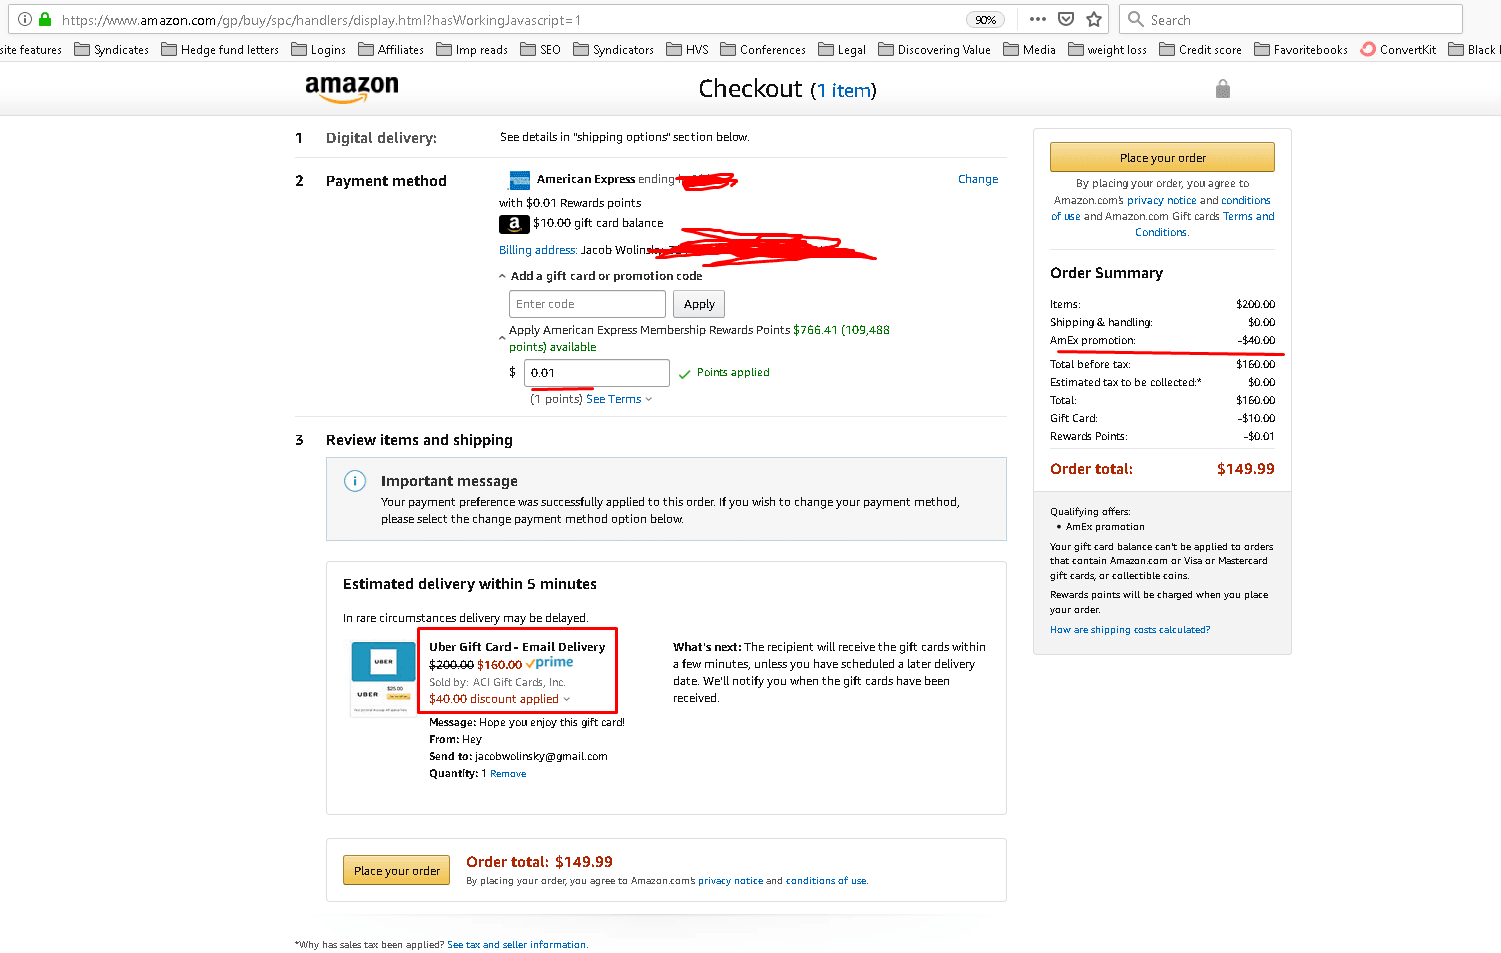Viewport: 1501px width, 953px height.
Task: Bookmark this page with the star icon
Action: click(x=1094, y=19)
